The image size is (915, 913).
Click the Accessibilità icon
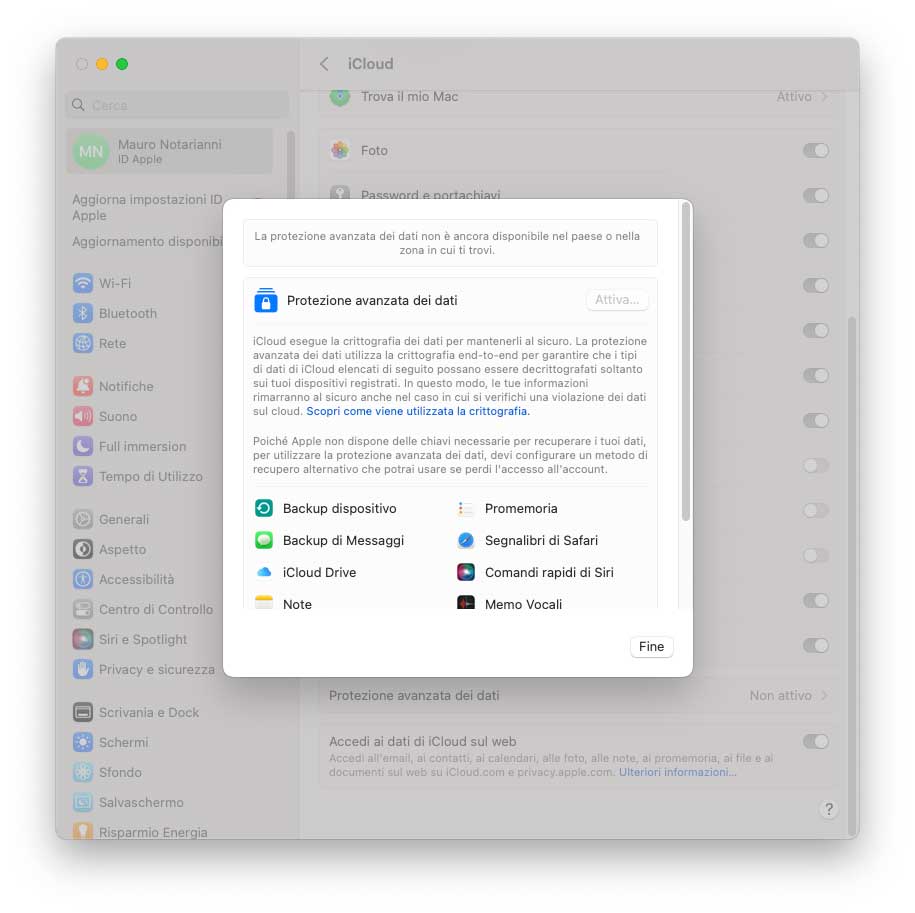click(x=83, y=579)
